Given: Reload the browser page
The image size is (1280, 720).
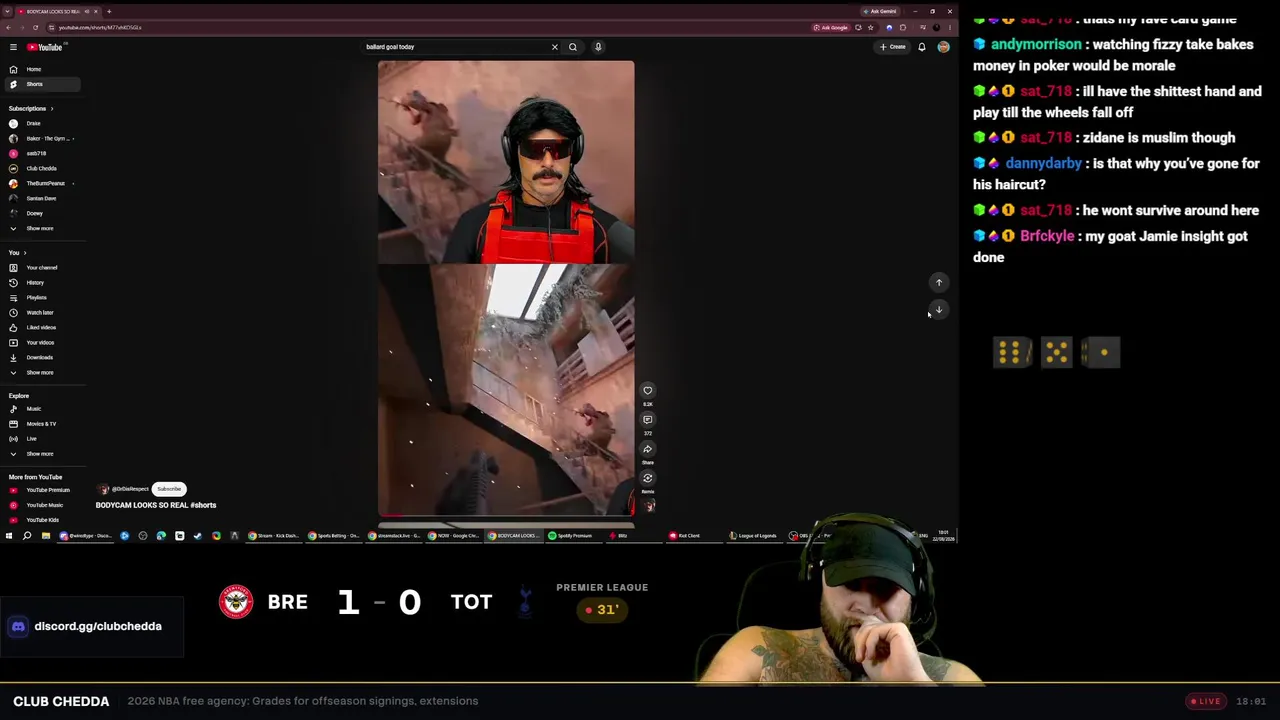Looking at the screenshot, I should (x=36, y=27).
